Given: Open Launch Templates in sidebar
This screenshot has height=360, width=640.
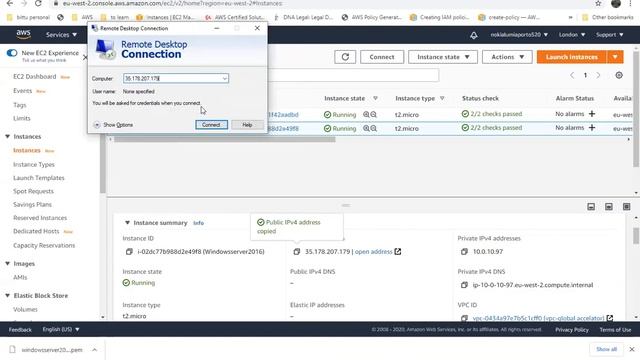Looking at the screenshot, I should tap(39, 178).
